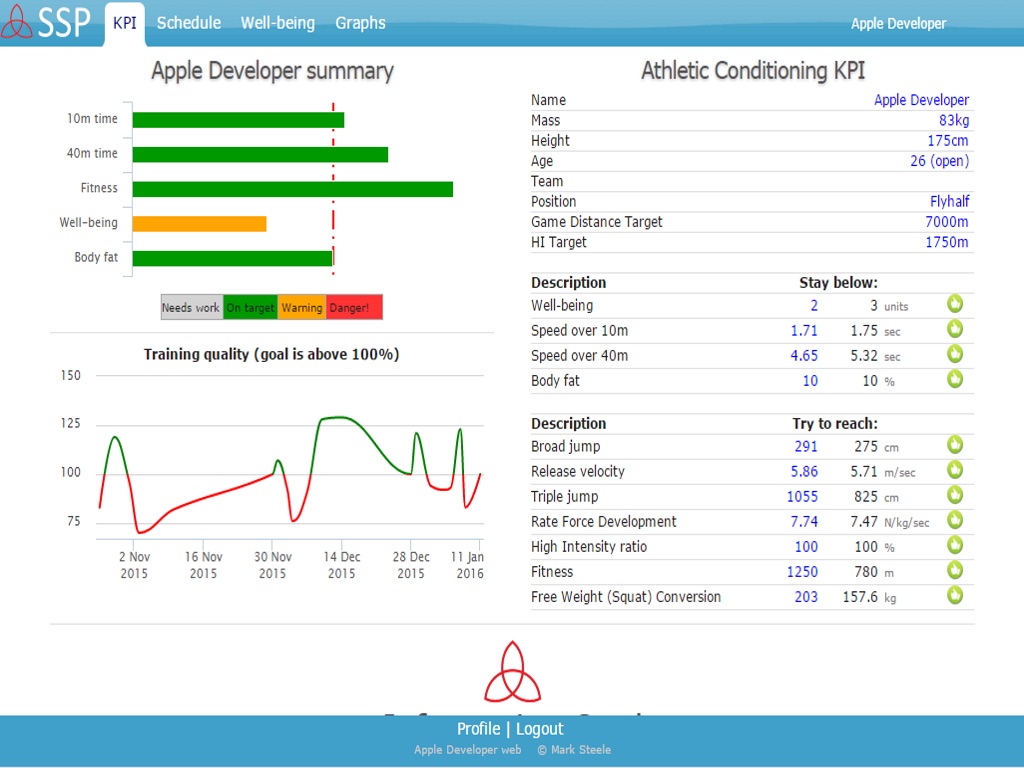This screenshot has width=1024, height=768.
Task: Go to the Graphs tab
Action: (360, 23)
